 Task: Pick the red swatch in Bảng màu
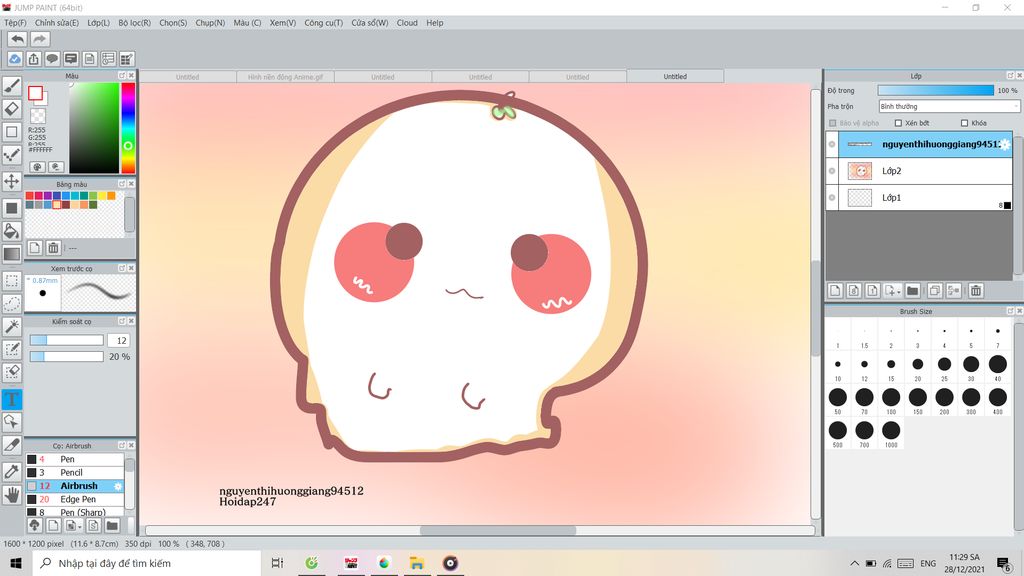[x=29, y=196]
